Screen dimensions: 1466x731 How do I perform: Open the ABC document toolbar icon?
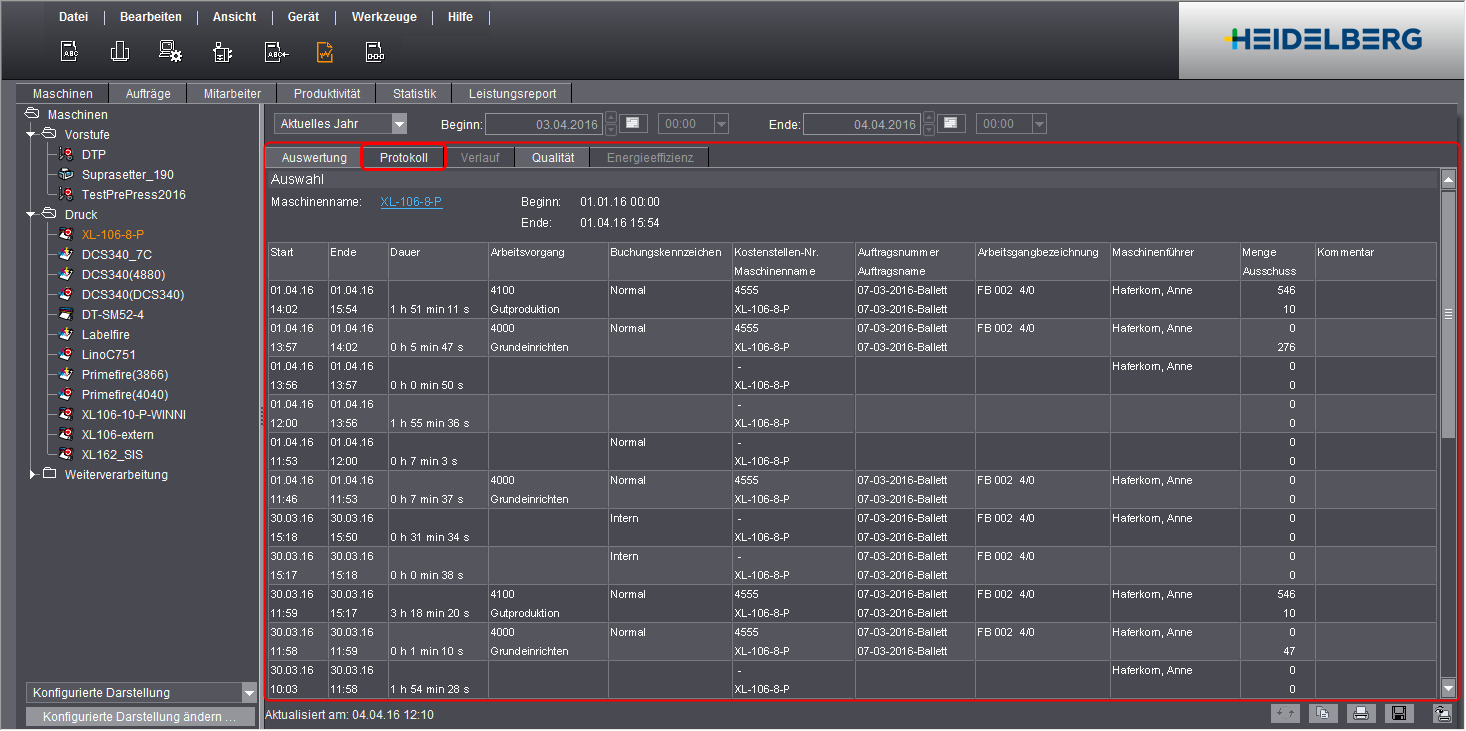69,52
